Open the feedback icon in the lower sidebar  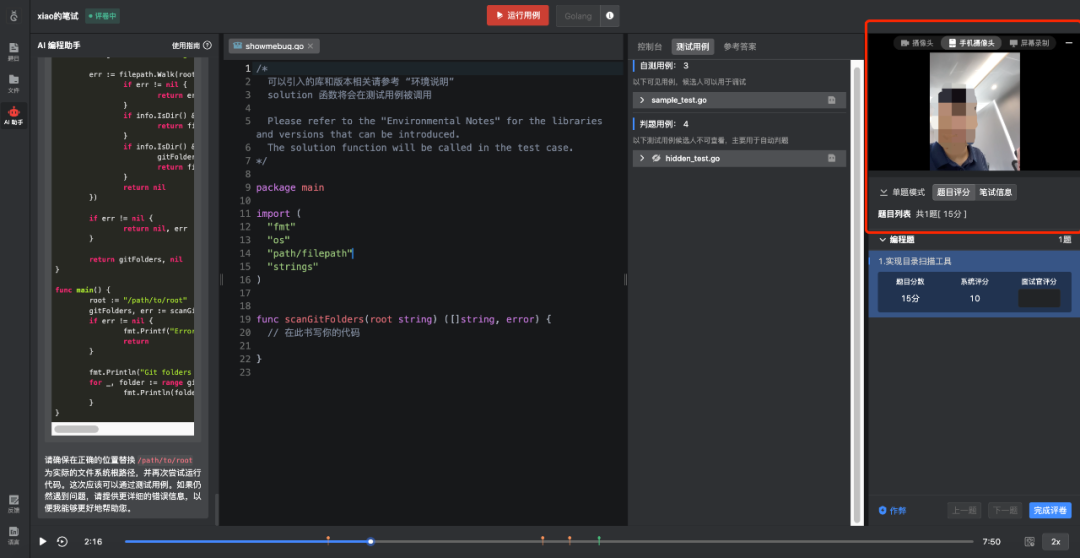(x=14, y=504)
